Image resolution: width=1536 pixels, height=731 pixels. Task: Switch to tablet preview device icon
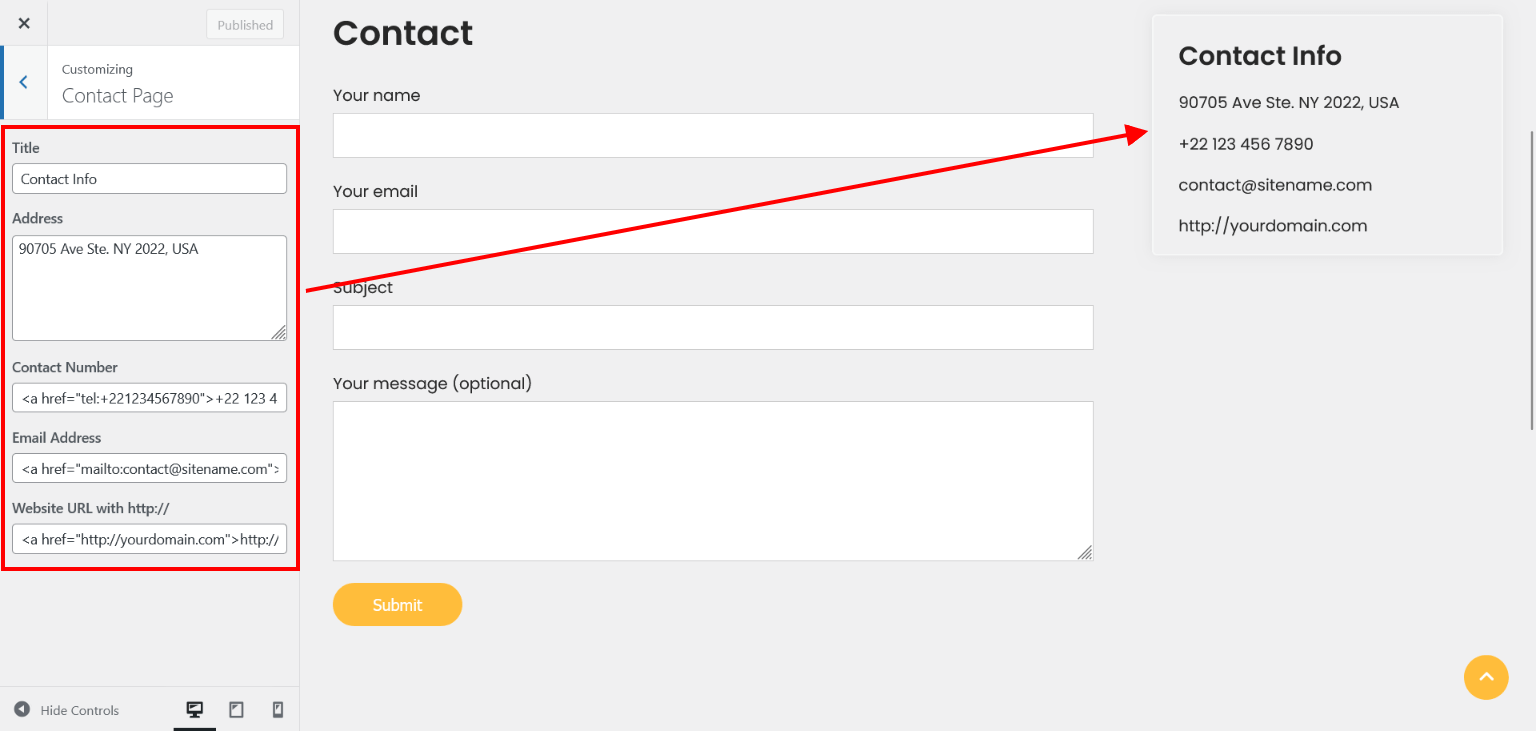coord(236,710)
